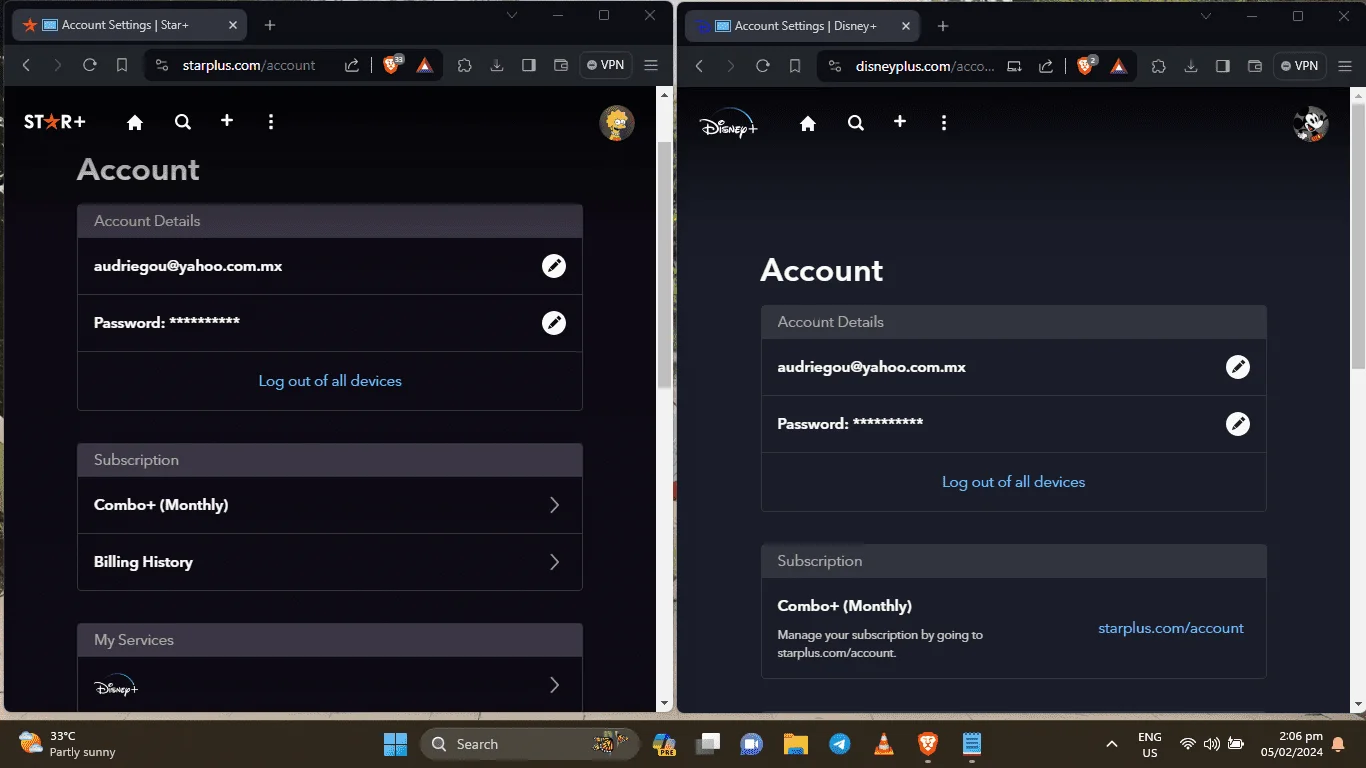Select Account Settings | Star+ tab

pyautogui.click(x=130, y=25)
